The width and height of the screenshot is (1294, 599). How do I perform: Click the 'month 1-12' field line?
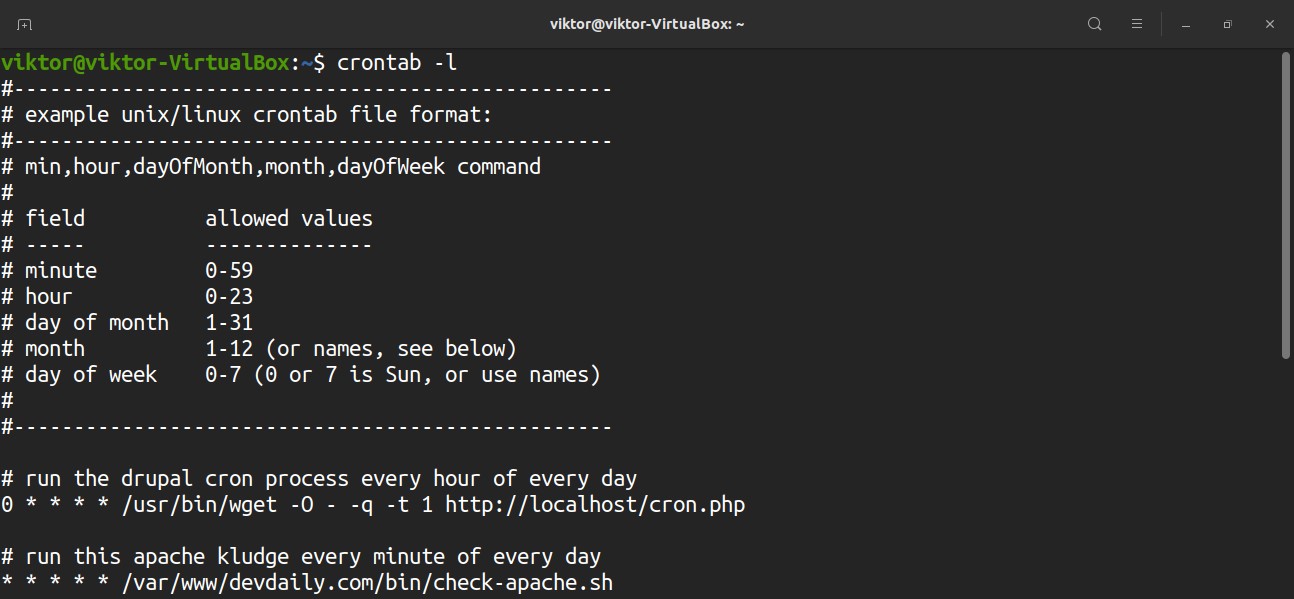(260, 348)
